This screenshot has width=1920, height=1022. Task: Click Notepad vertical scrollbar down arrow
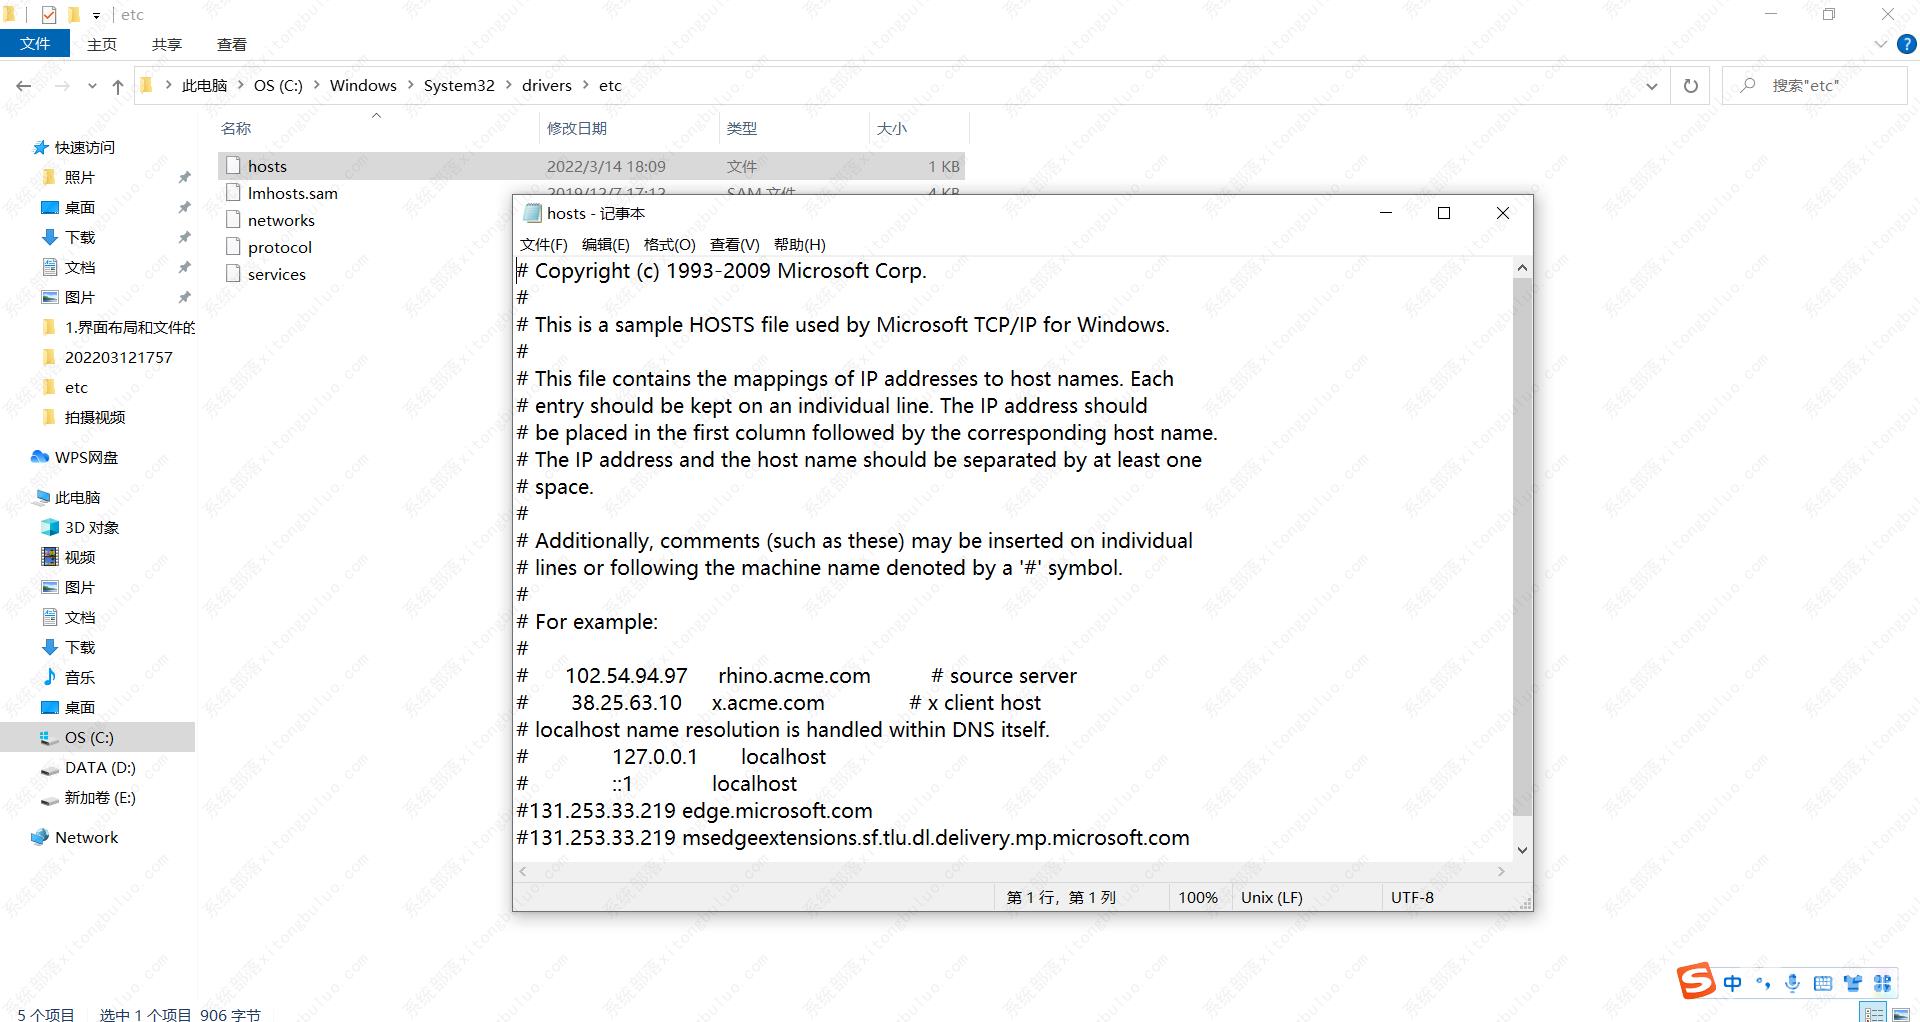point(1522,850)
